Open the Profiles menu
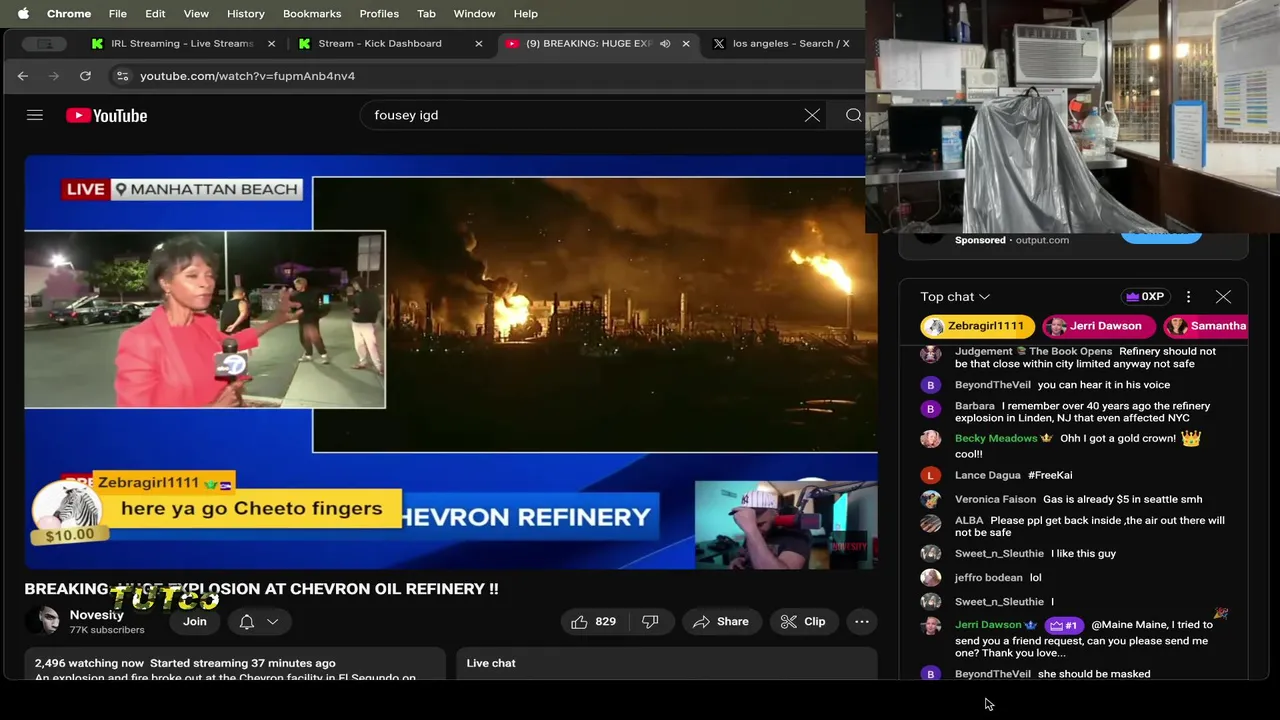 tap(379, 14)
